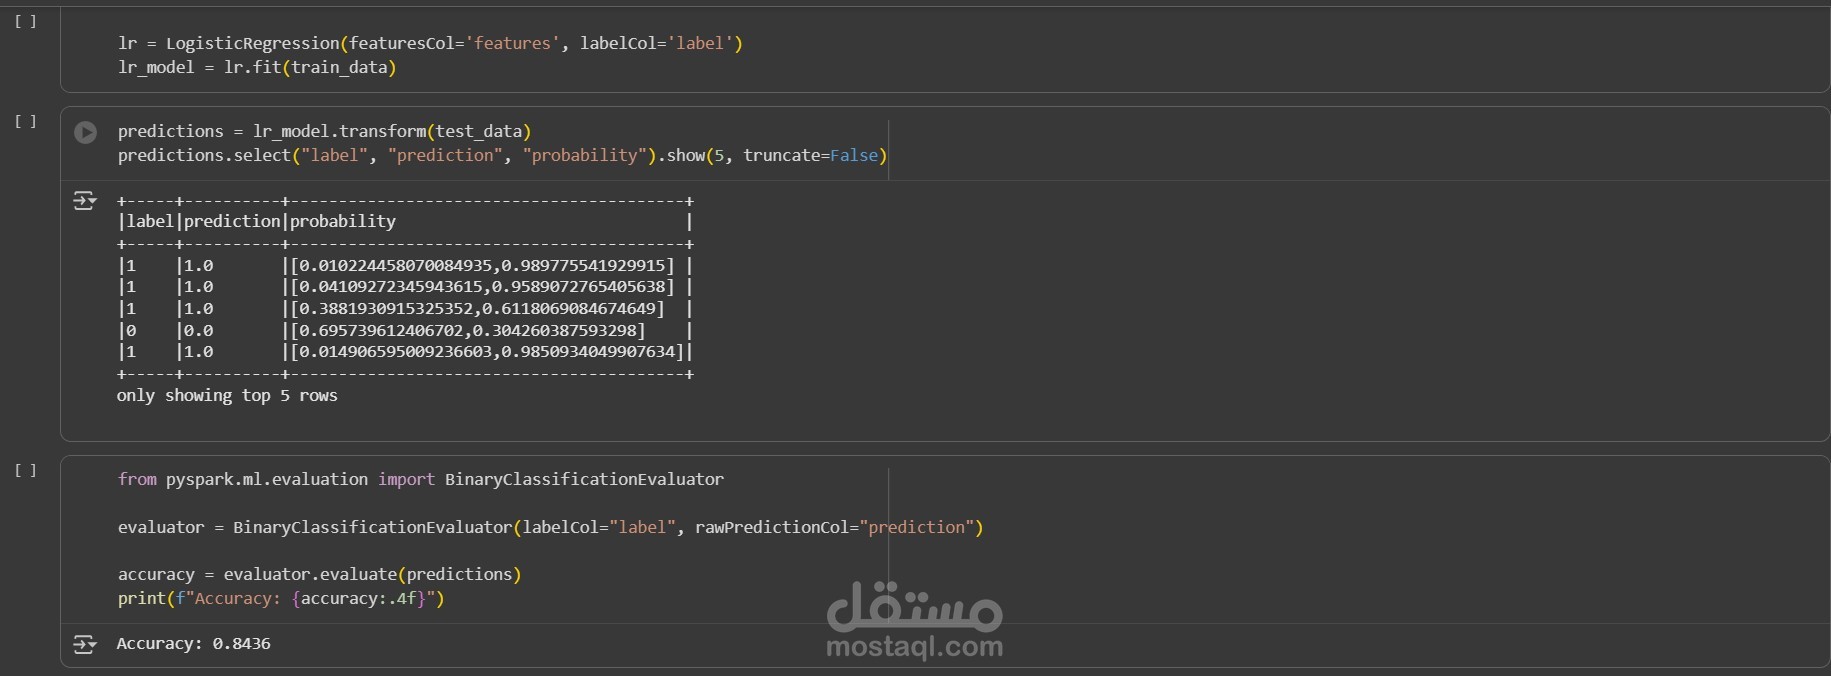The image size is (1831, 676).
Task: Click execution bracket of evaluator cell
Action: [x=26, y=470]
